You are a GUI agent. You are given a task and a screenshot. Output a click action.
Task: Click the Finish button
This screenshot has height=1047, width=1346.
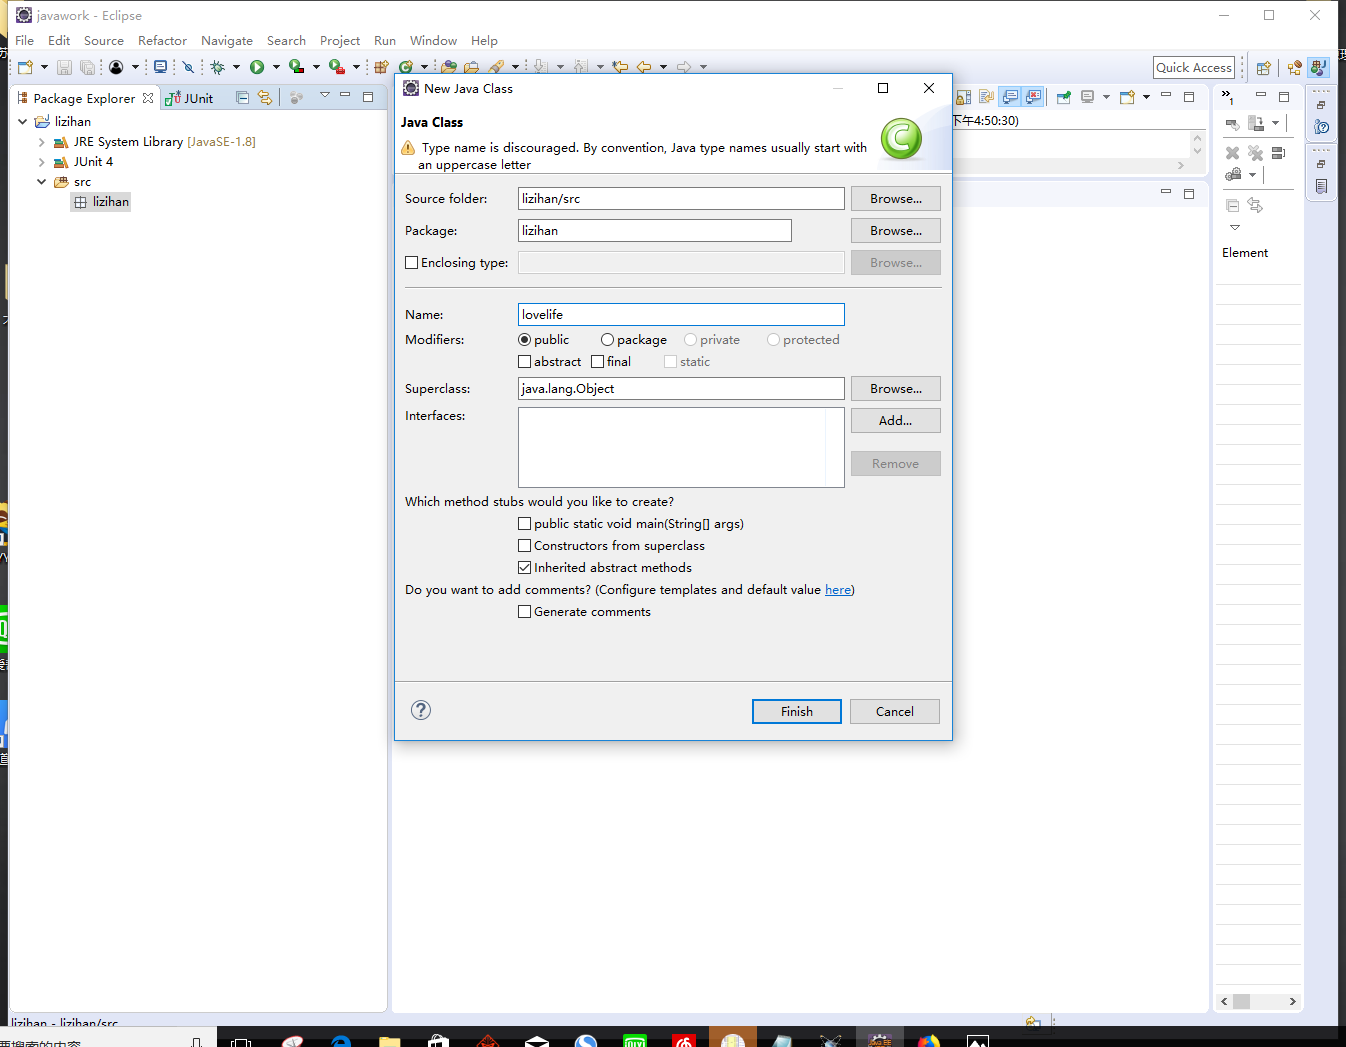coord(797,711)
